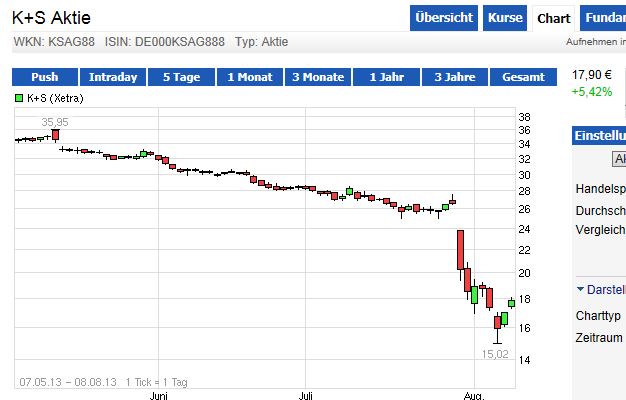Click the 28 price axis label
This screenshot has width=626, height=400.
[524, 191]
